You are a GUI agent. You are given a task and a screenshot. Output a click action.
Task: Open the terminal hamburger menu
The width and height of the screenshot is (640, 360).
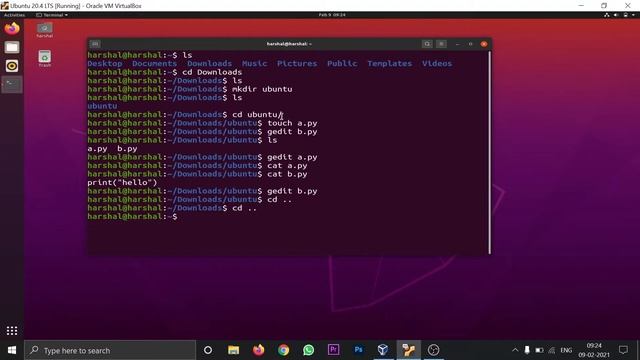pyautogui.click(x=441, y=44)
